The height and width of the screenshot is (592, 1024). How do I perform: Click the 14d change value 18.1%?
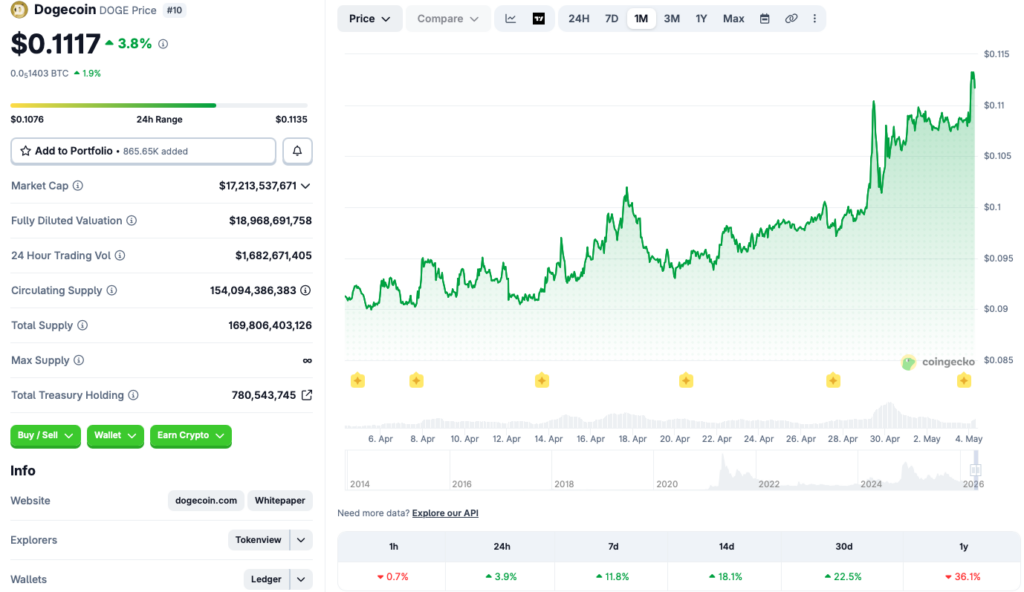(x=726, y=577)
